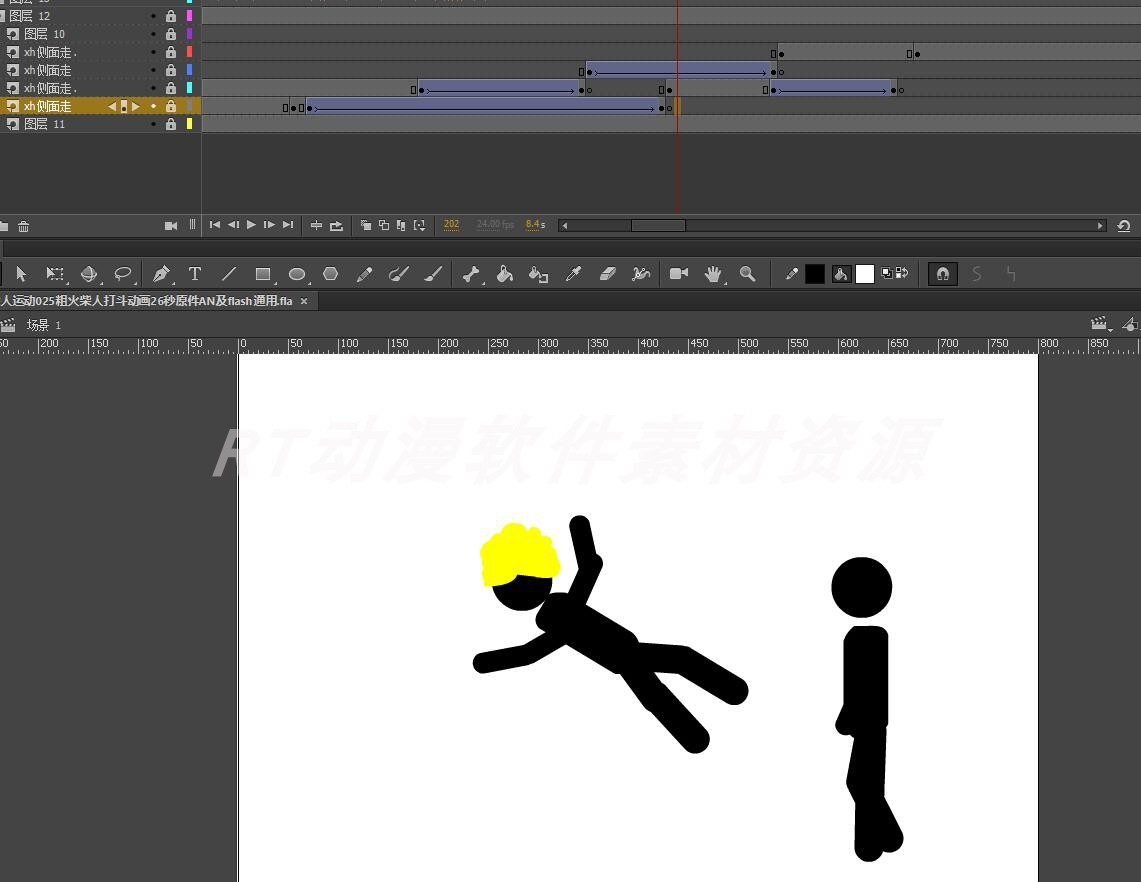Step forward one frame

269,225
